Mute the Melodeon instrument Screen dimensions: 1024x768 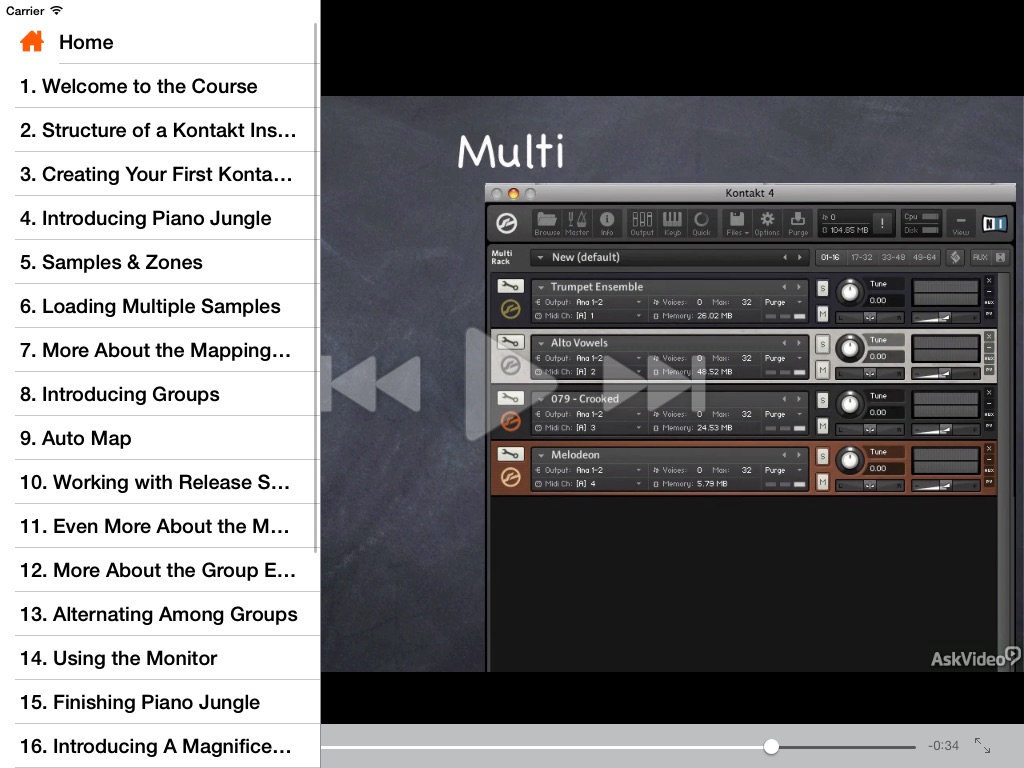(822, 482)
